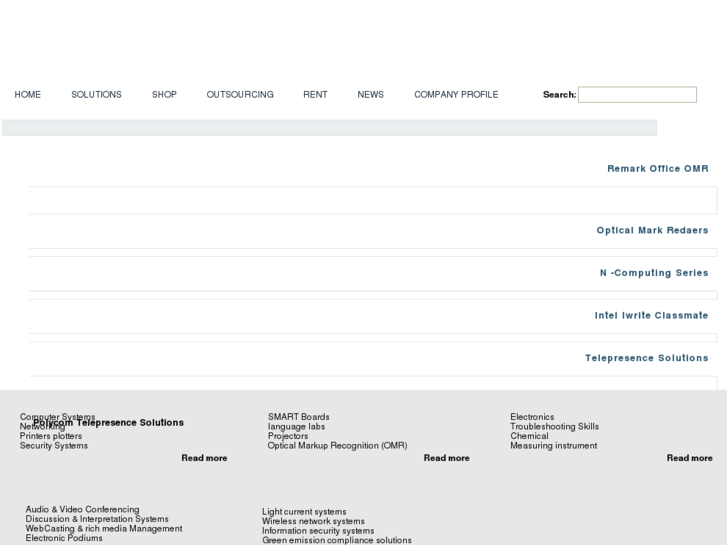The image size is (727, 545).
Task: Select Discussion & Interpretation Systems entry
Action: click(x=97, y=519)
